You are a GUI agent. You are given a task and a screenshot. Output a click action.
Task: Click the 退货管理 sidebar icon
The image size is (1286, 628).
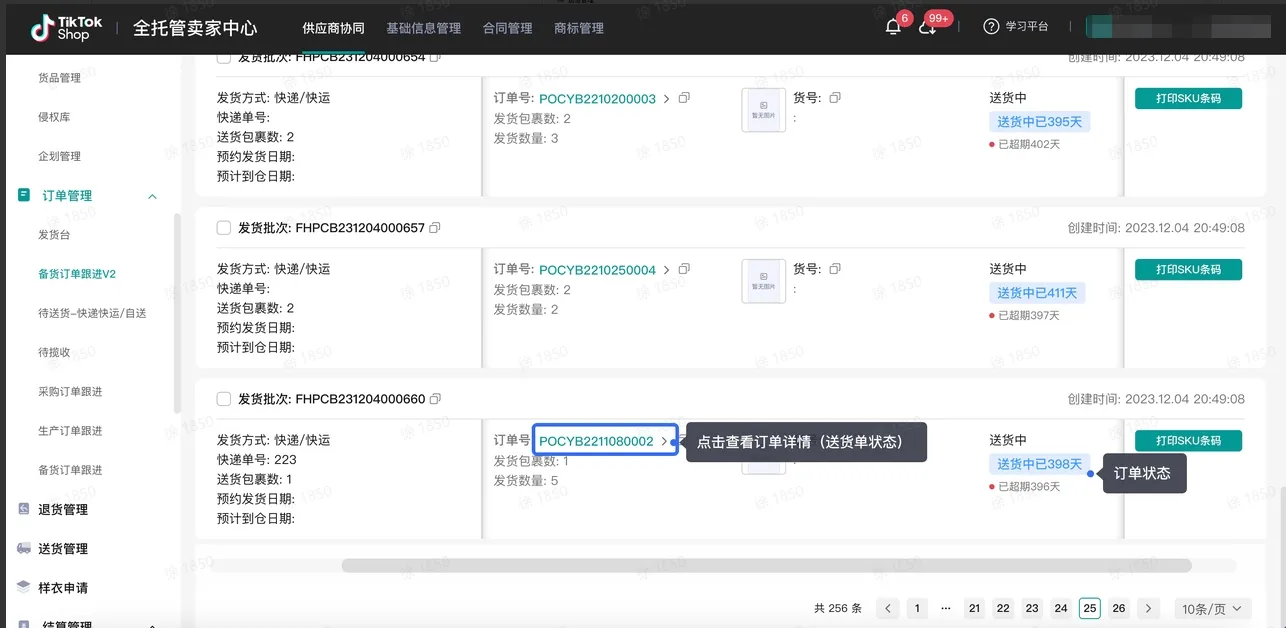24,509
